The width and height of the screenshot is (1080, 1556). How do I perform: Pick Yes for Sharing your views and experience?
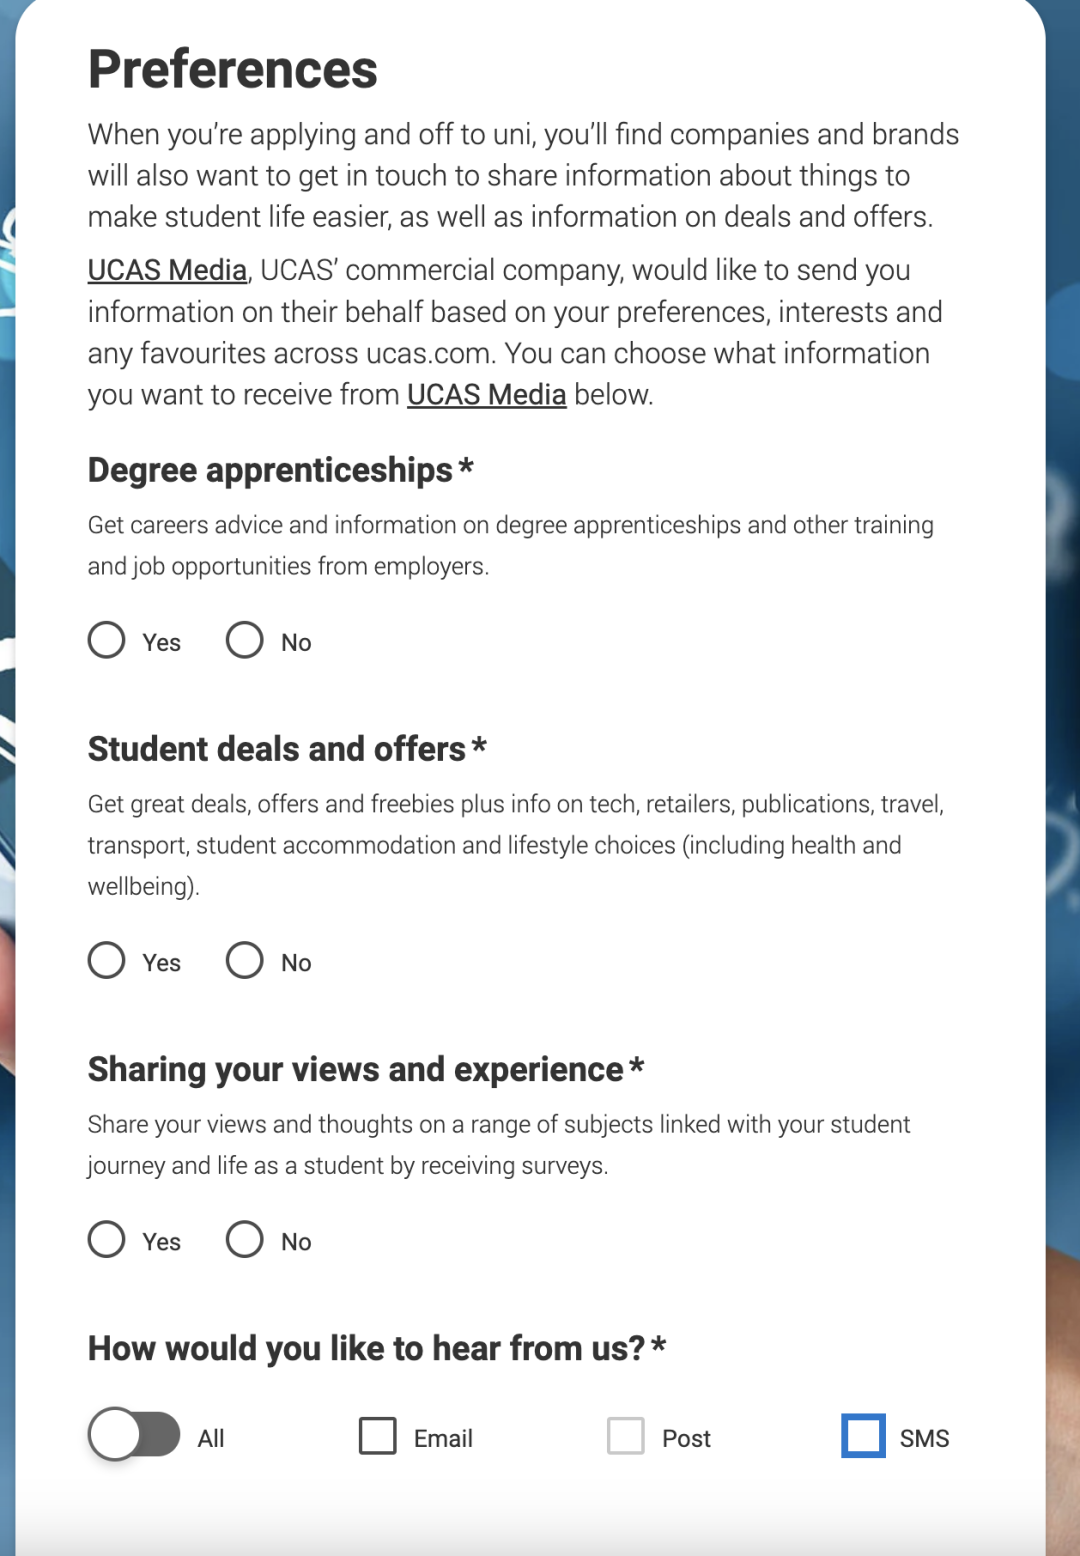[x=107, y=1239]
